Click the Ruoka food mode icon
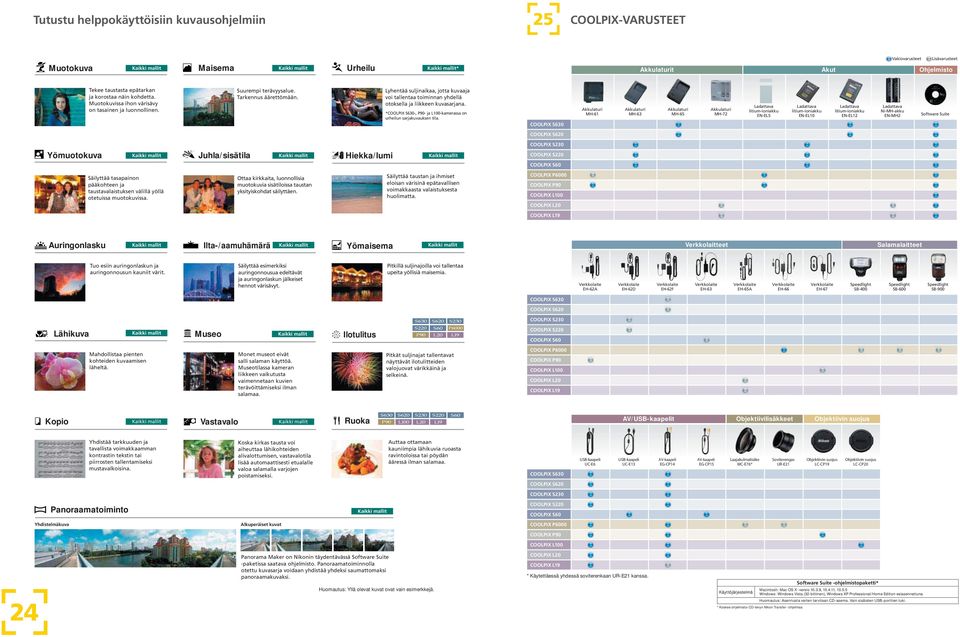This screenshot has height=637, width=960. (x=336, y=421)
